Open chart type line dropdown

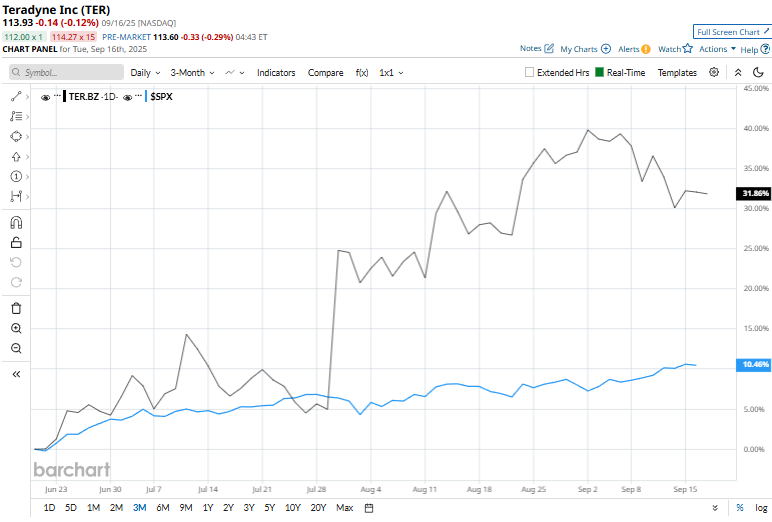click(x=235, y=72)
